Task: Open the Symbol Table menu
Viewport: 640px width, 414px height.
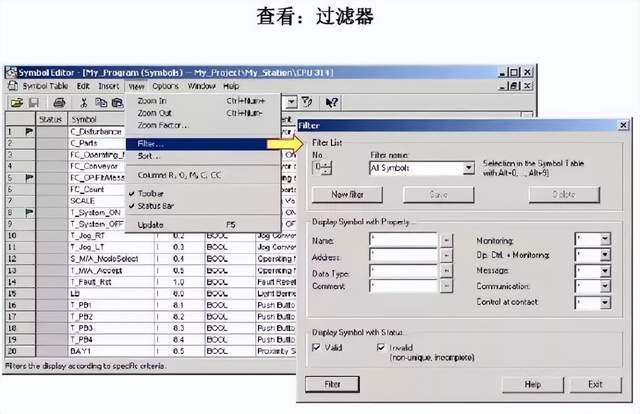Action: [x=45, y=86]
